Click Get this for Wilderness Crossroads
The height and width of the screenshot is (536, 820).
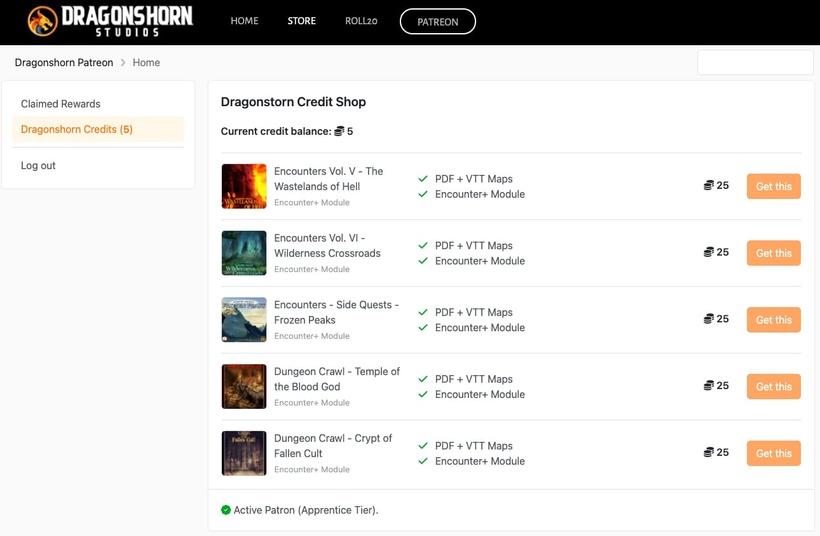773,253
